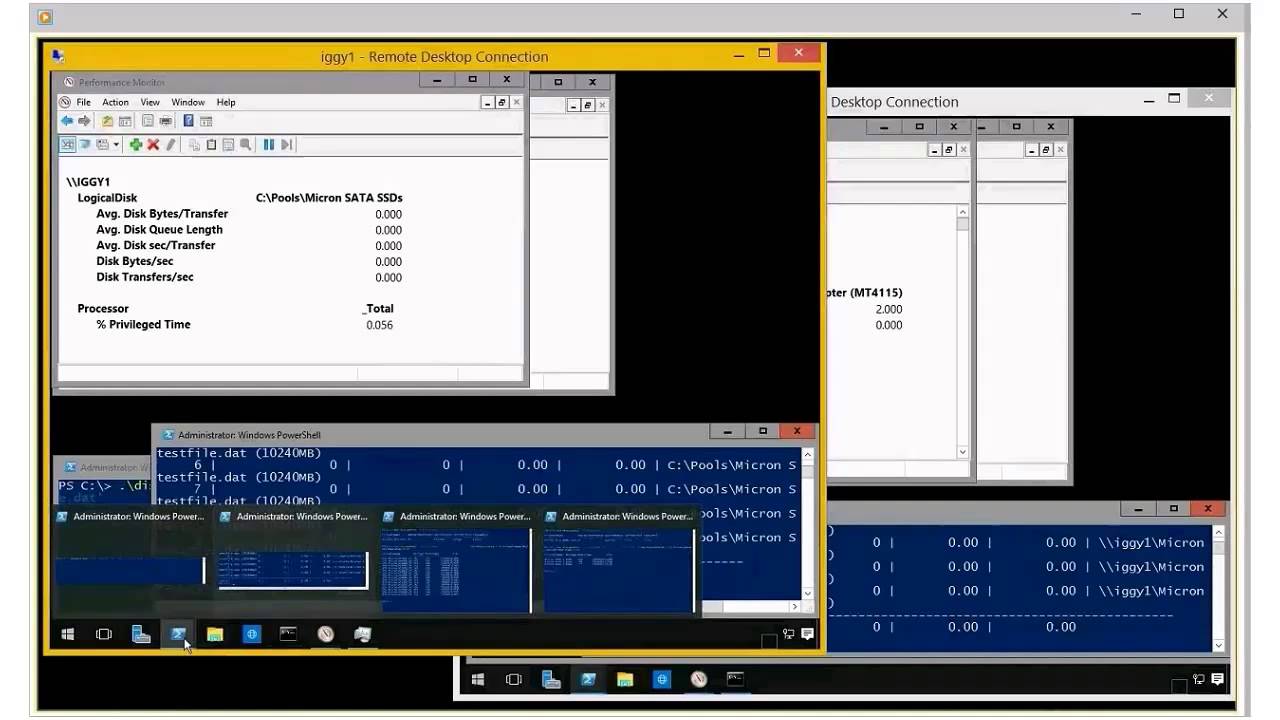Click Task View icon on iggy1 taskbar
Image resolution: width=1280 pixels, height=720 pixels.
[103, 634]
